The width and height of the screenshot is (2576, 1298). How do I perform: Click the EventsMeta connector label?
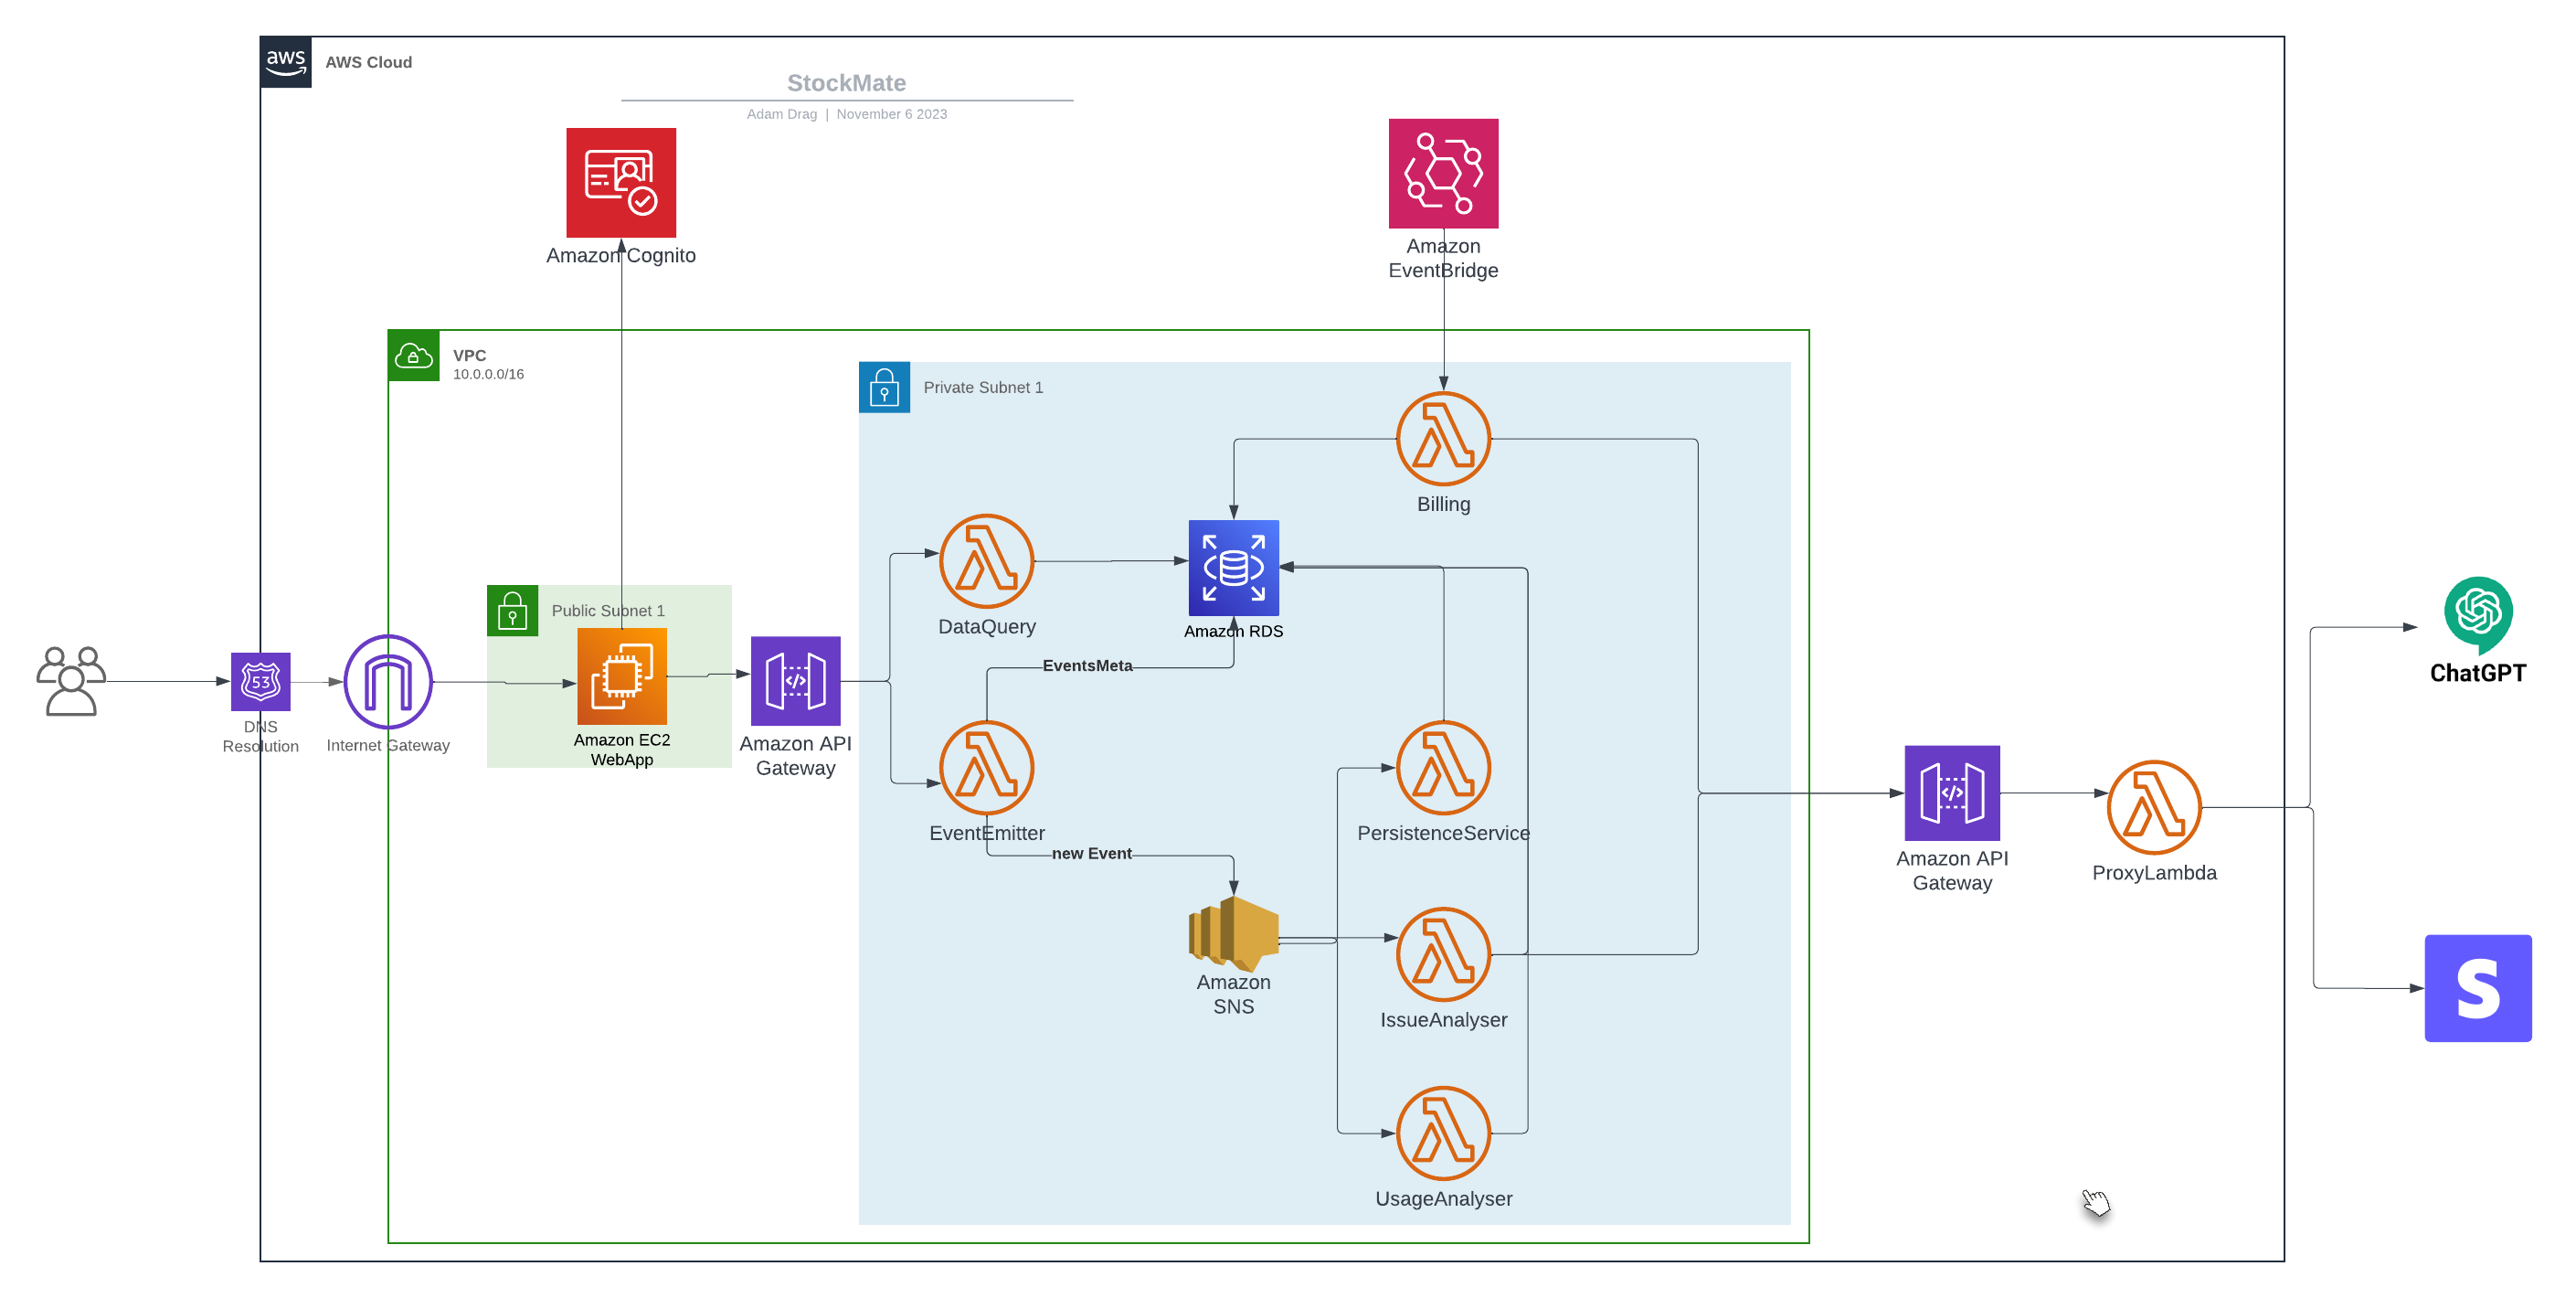click(1087, 665)
